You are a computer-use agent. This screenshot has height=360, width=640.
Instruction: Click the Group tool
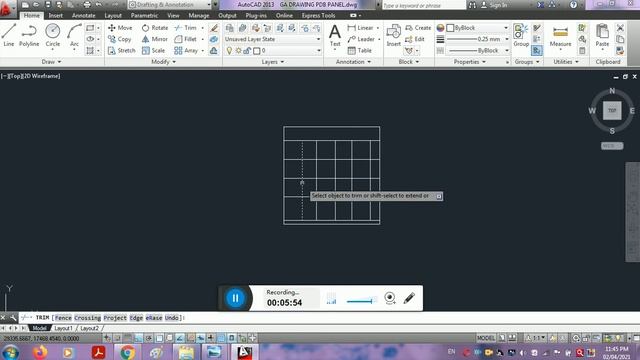click(521, 35)
